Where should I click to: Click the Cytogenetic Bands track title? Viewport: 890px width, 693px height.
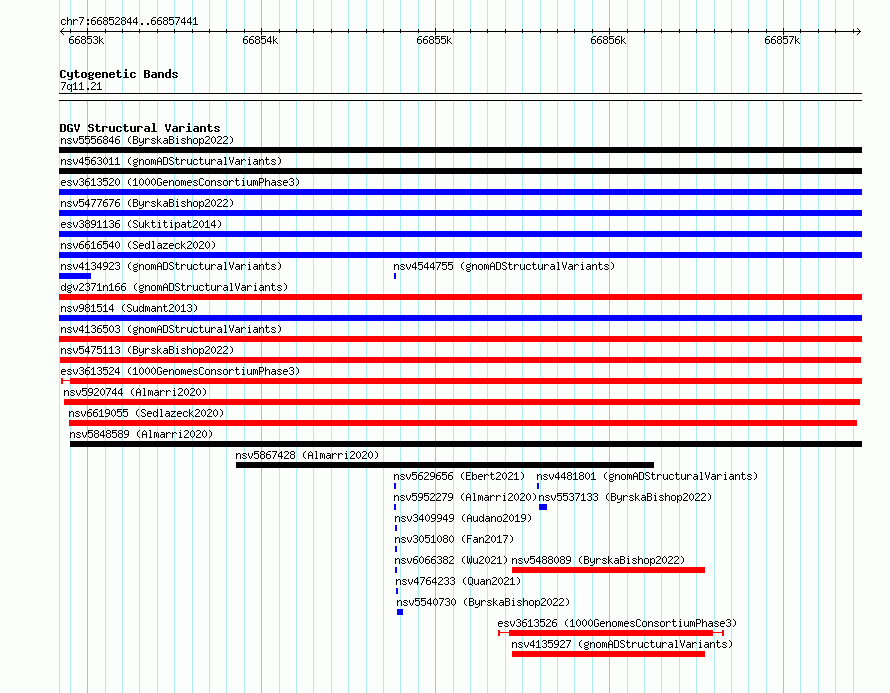(x=119, y=74)
